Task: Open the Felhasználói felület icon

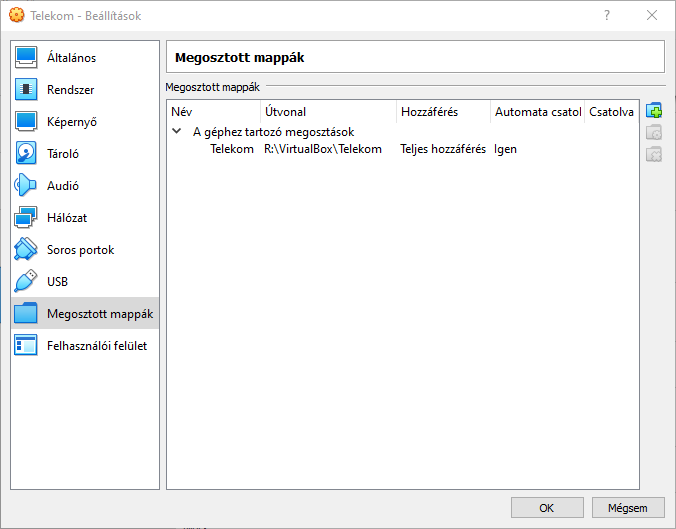Action: pyautogui.click(x=26, y=345)
